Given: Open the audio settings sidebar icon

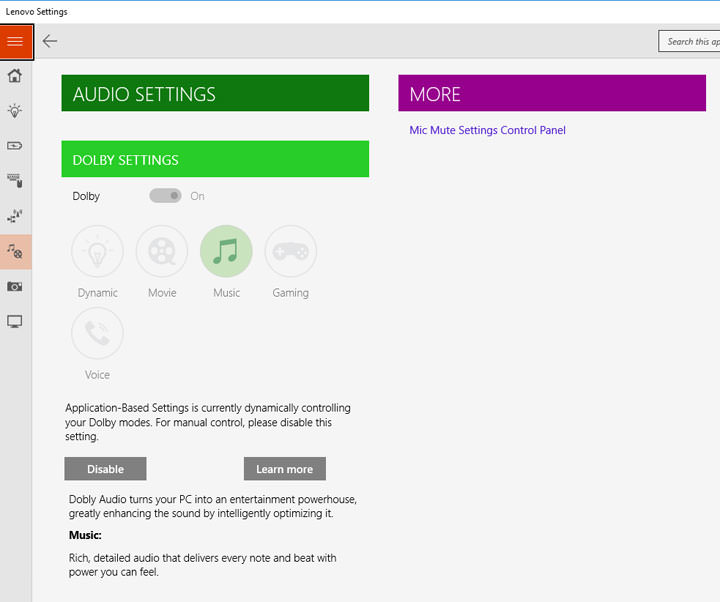Looking at the screenshot, I should 15,251.
